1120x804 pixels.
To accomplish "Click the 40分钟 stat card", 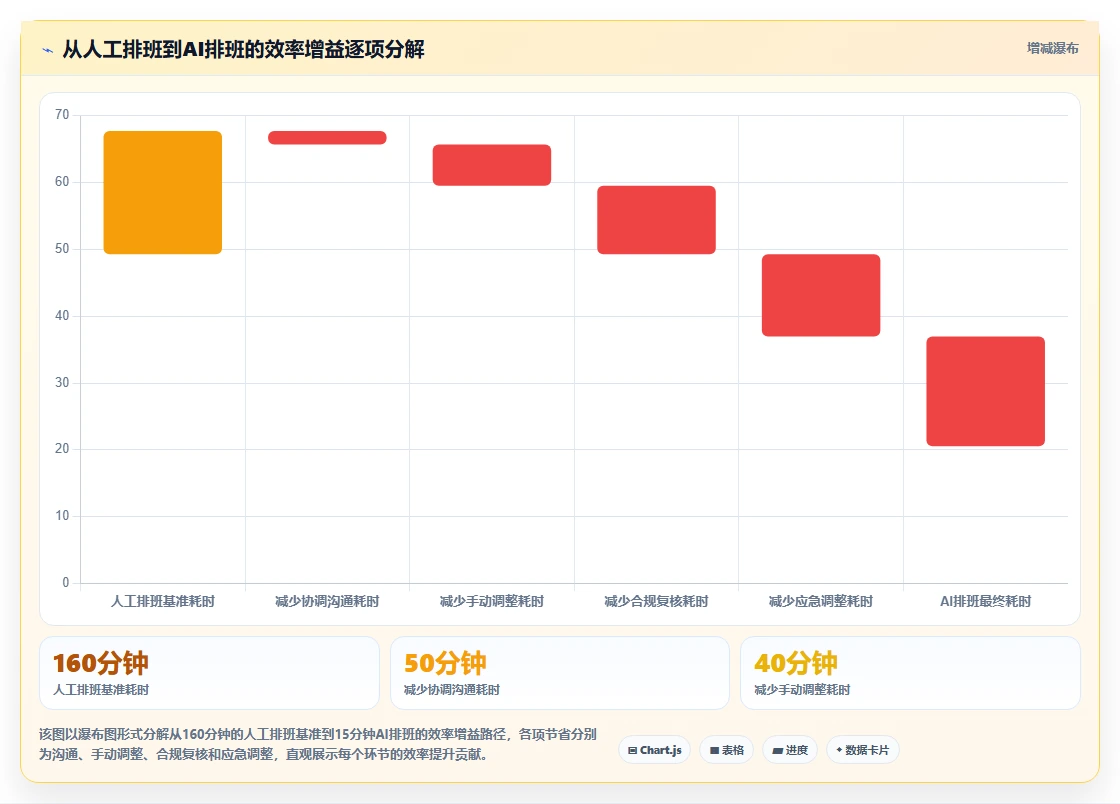I will point(911,673).
